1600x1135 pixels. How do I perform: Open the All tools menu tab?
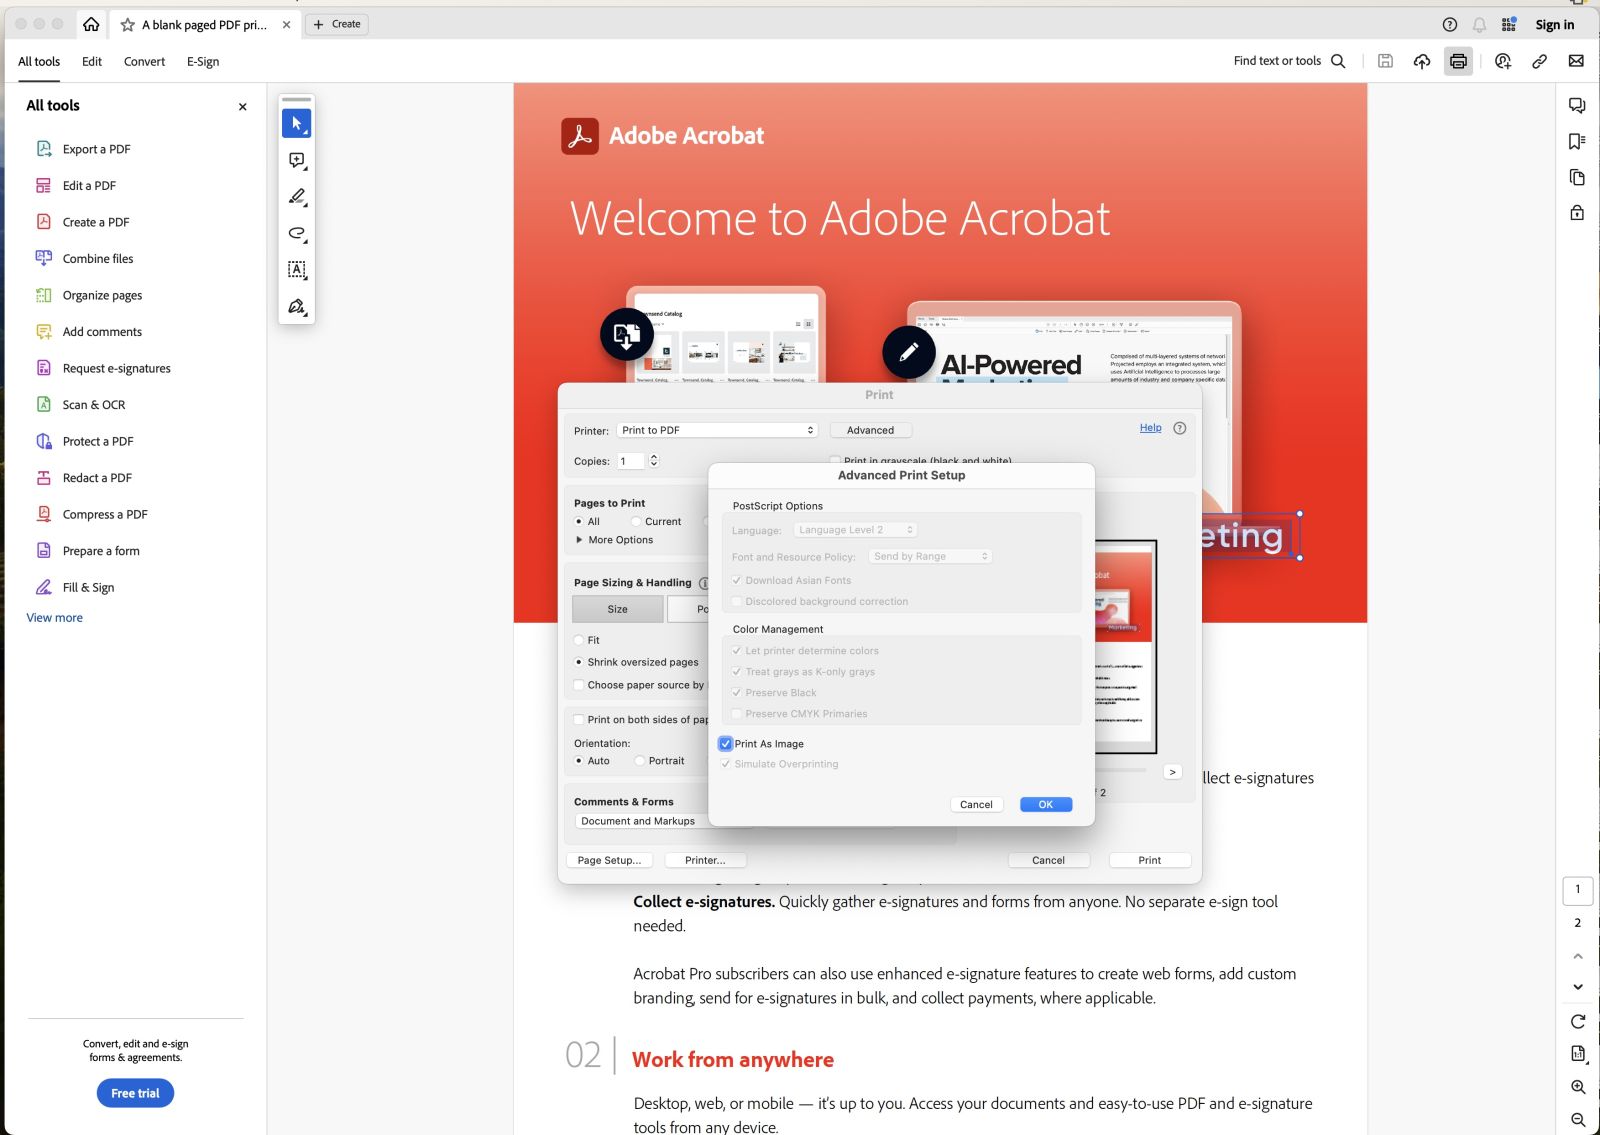(x=39, y=61)
